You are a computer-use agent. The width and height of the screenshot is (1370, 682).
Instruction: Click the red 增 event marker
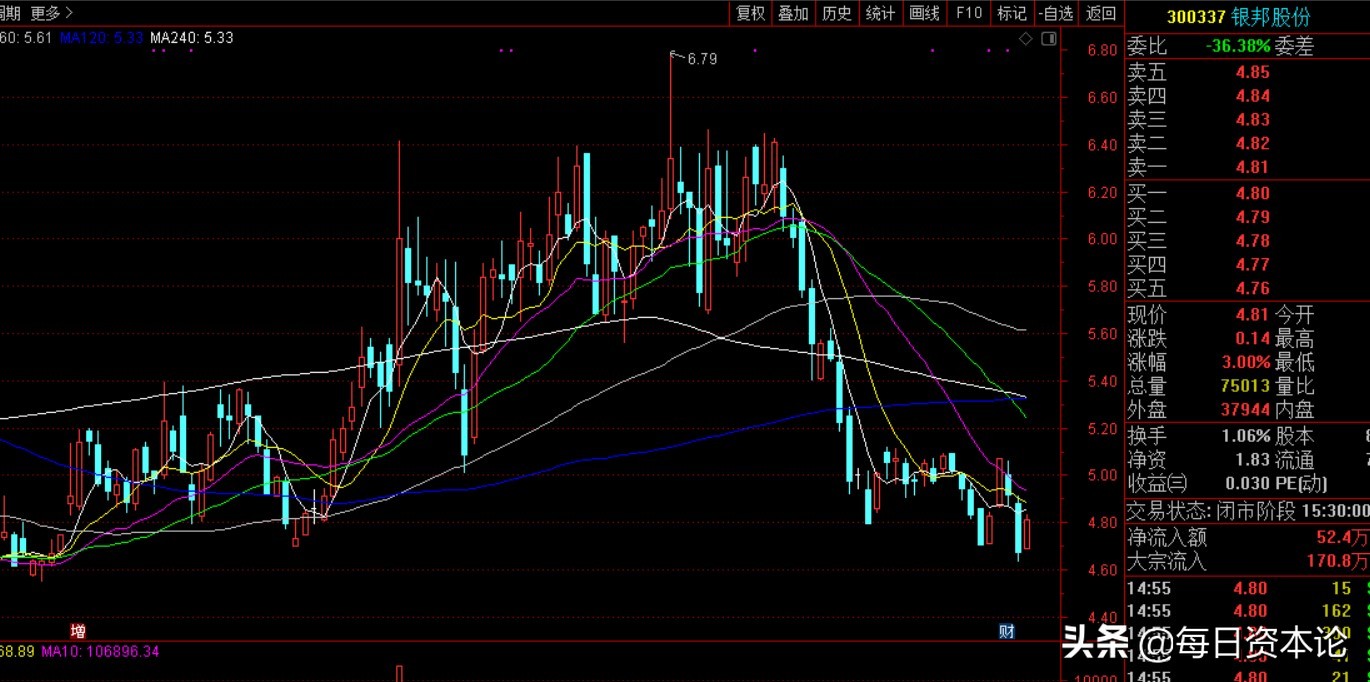pos(78,631)
